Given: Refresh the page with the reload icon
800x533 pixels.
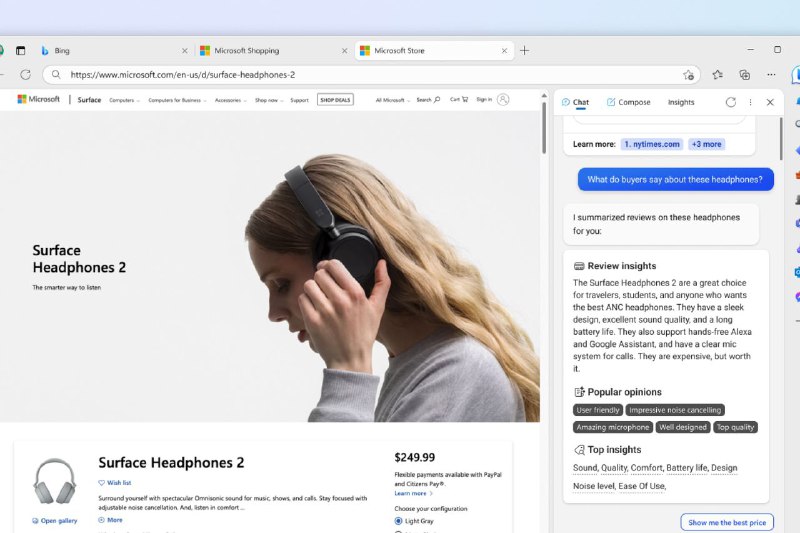Looking at the screenshot, I should click(26, 74).
